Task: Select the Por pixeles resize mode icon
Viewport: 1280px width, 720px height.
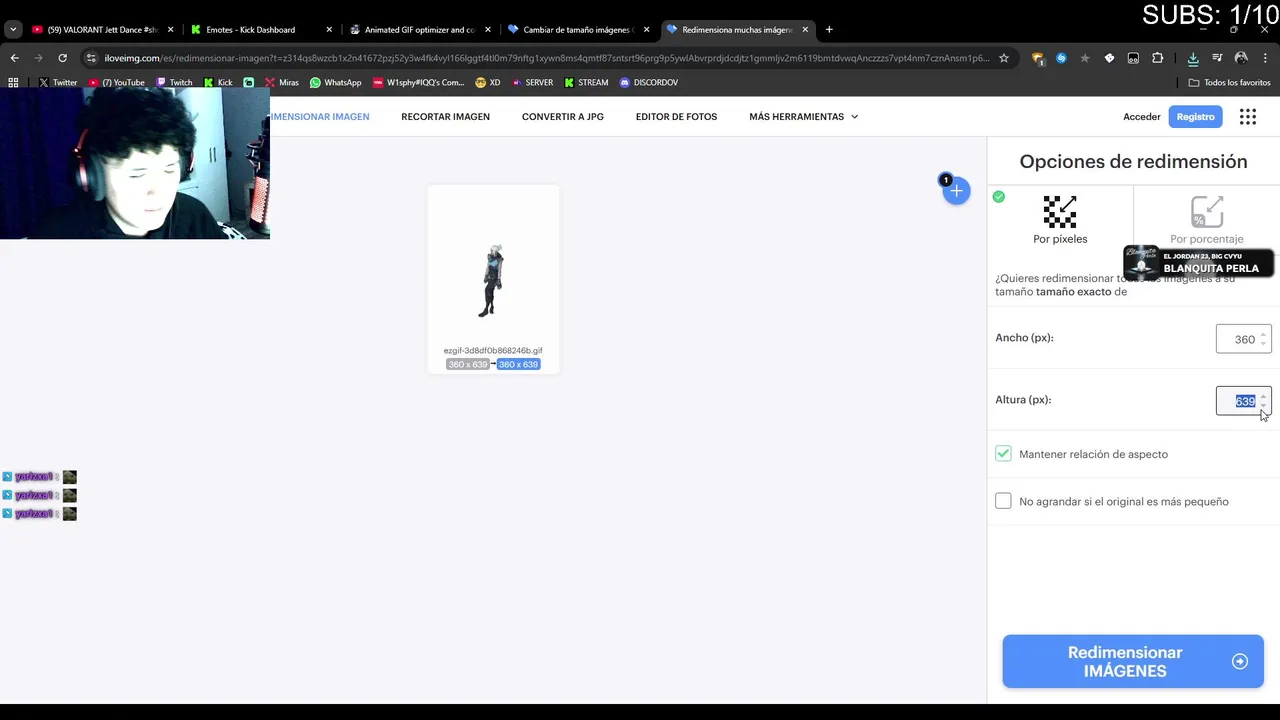Action: [1060, 212]
